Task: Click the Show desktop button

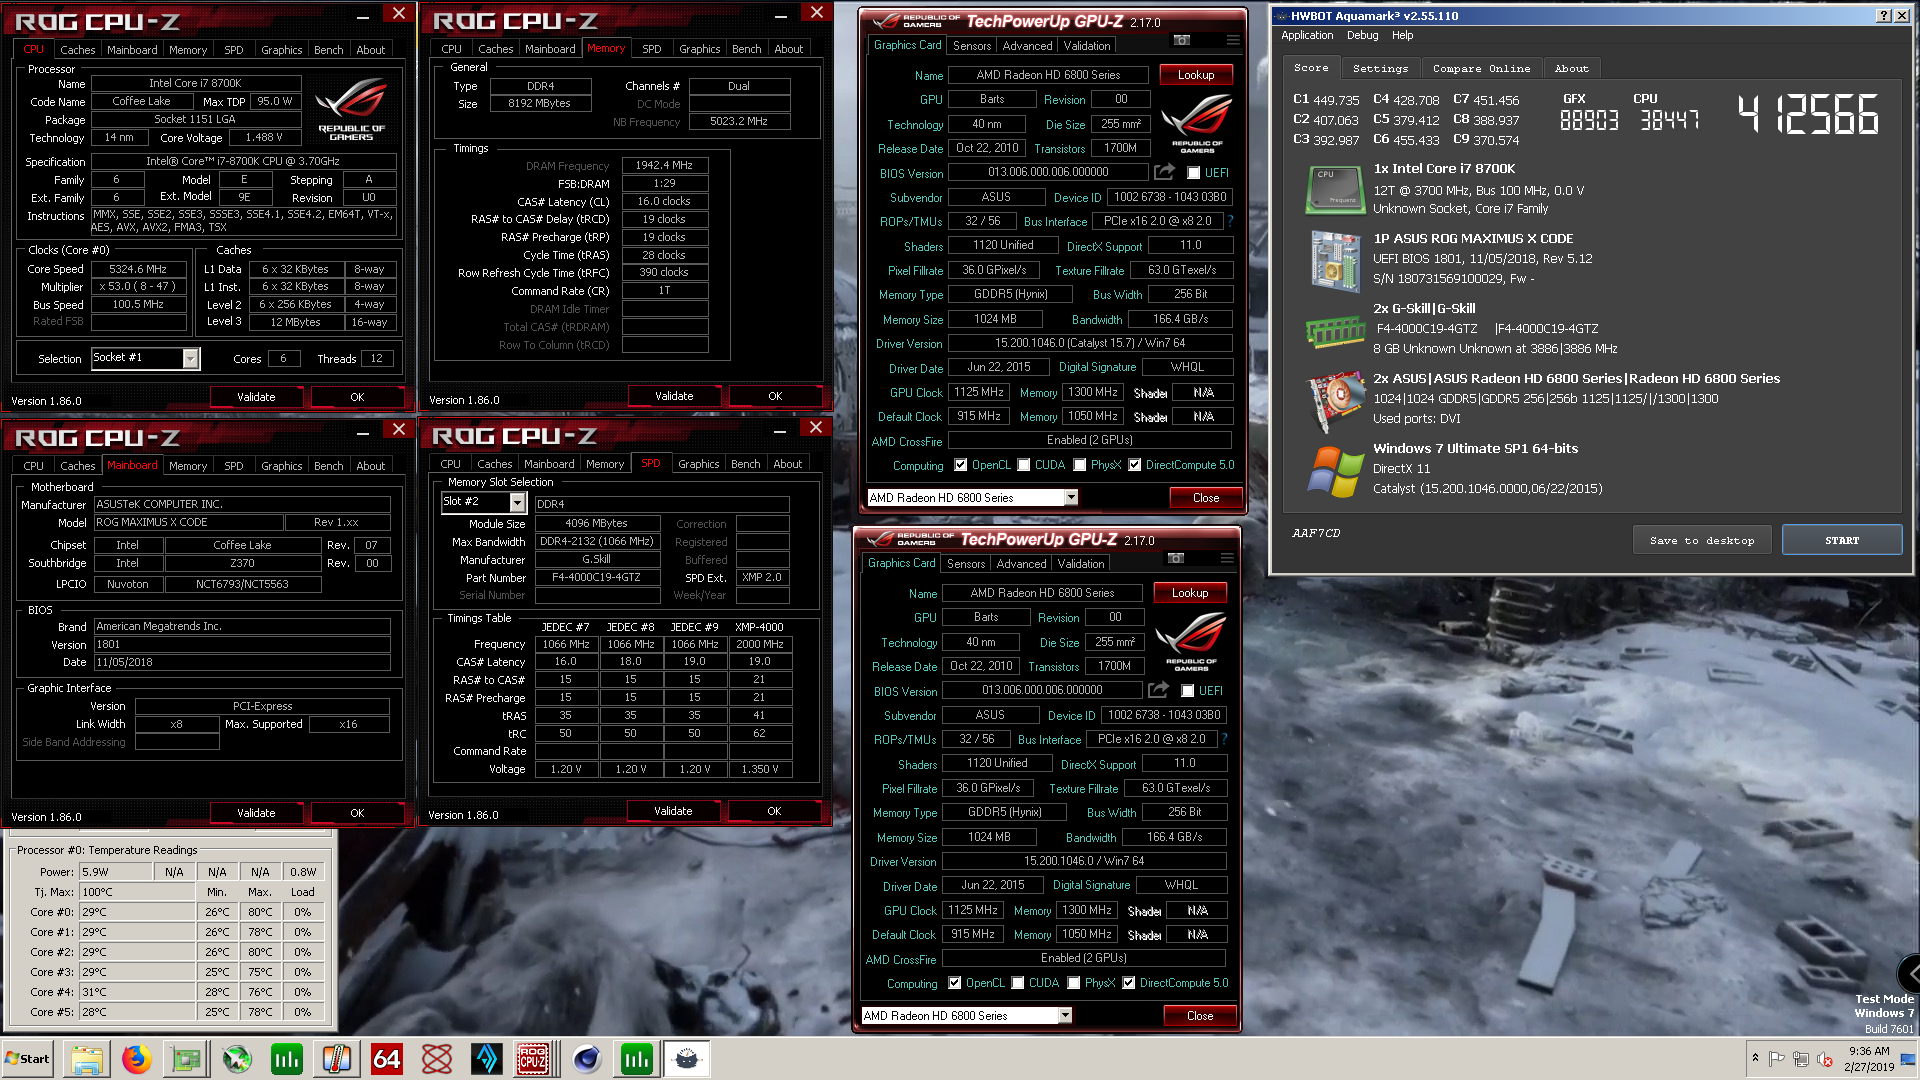Action: 1908,1059
